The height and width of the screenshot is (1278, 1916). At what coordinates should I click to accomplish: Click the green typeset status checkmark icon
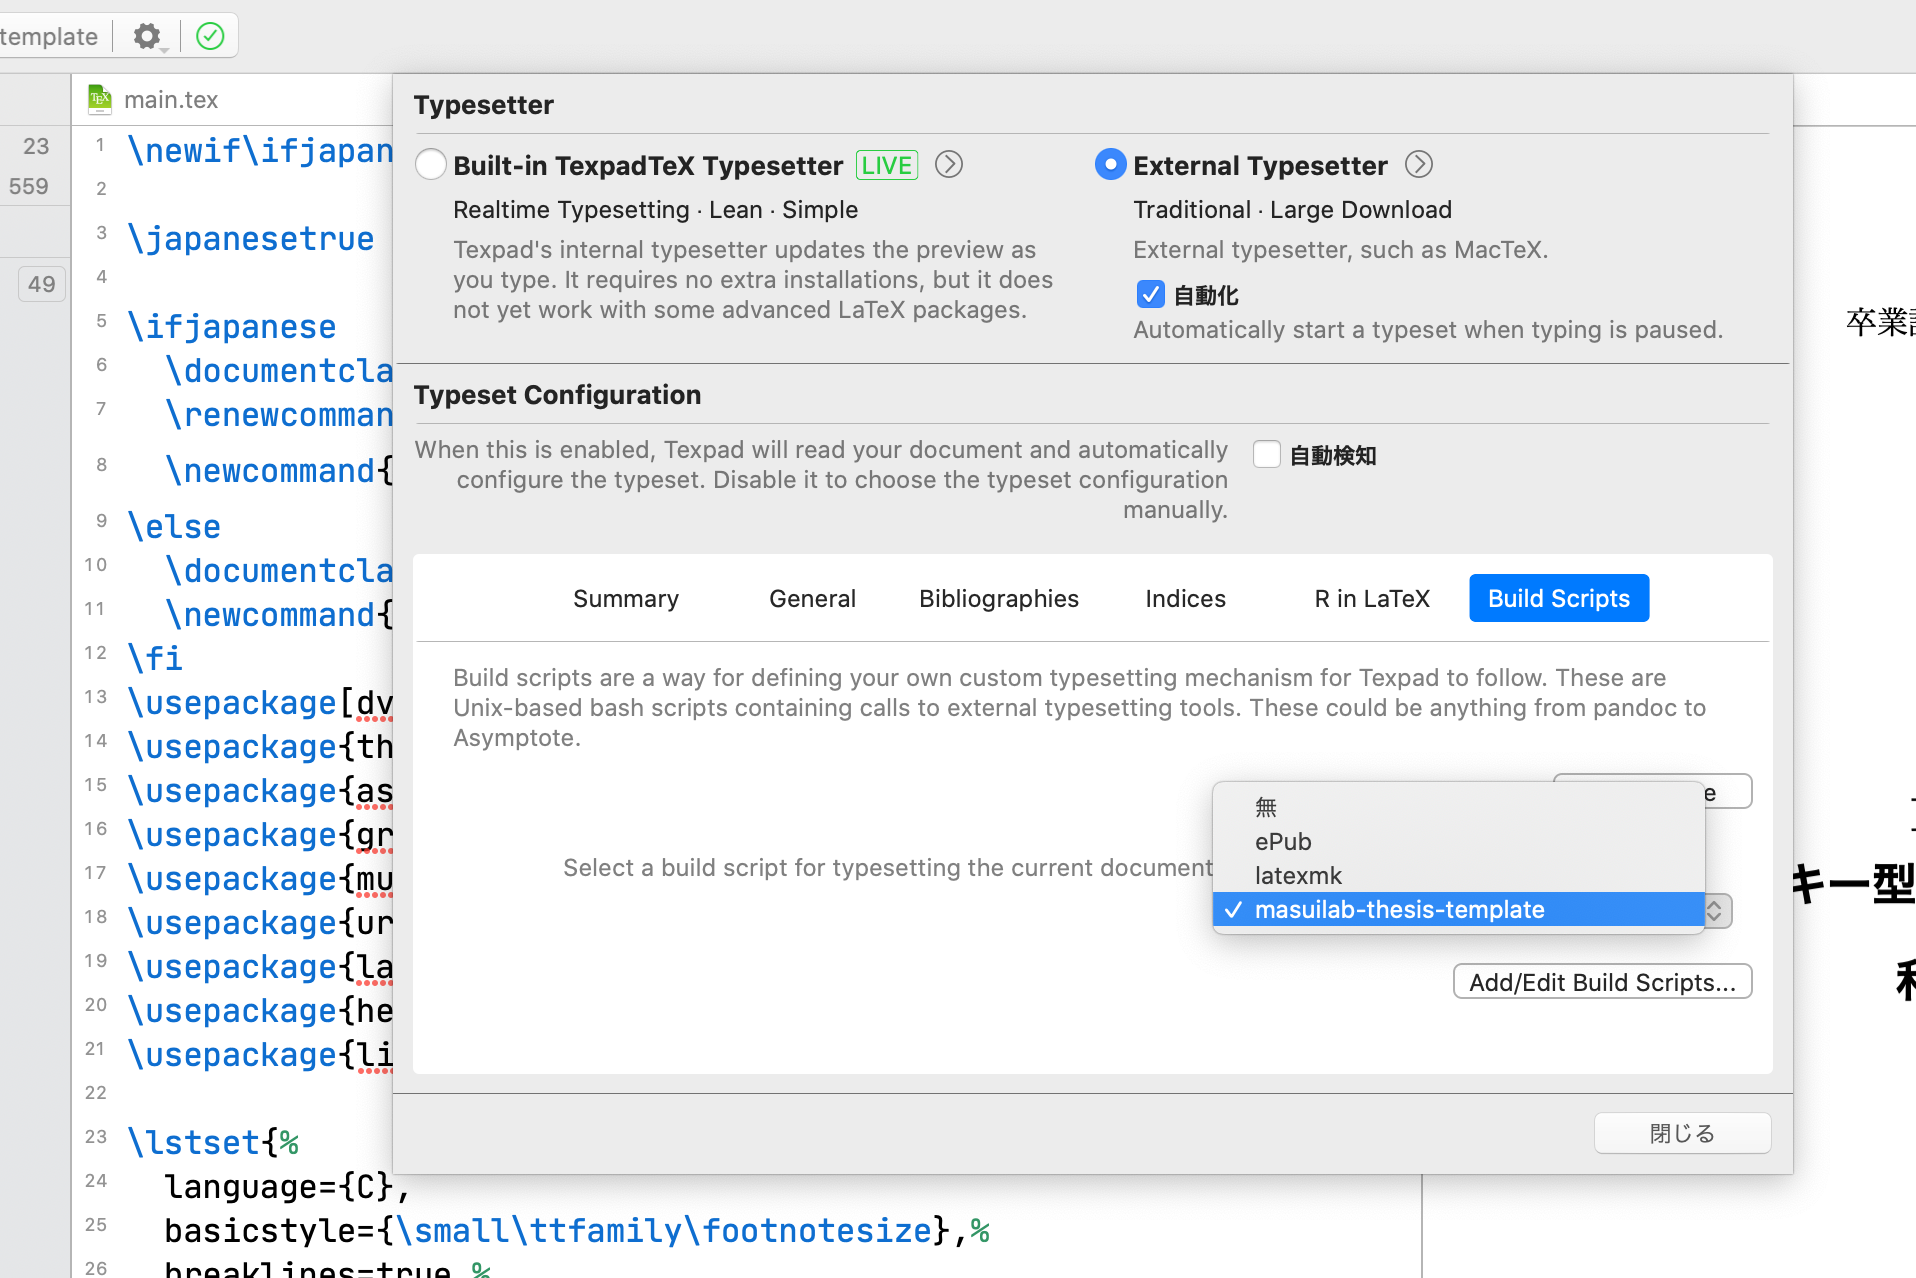coord(210,37)
